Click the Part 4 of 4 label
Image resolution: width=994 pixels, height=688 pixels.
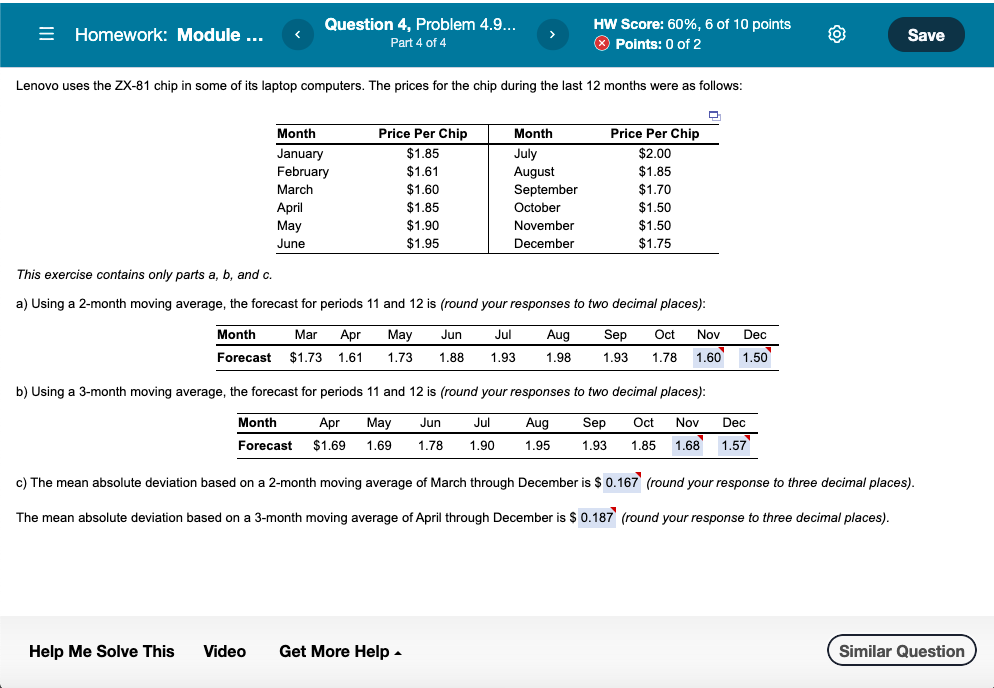[419, 43]
